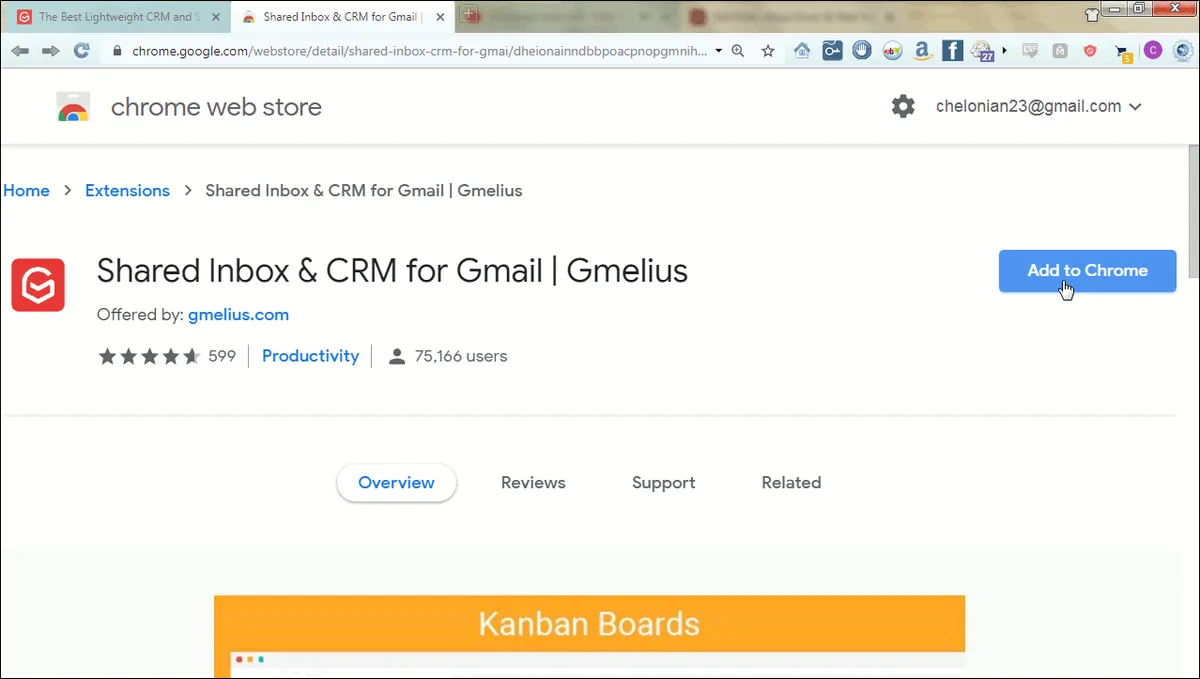
Task: Click the red Gmelius extension logo
Action: (x=38, y=284)
